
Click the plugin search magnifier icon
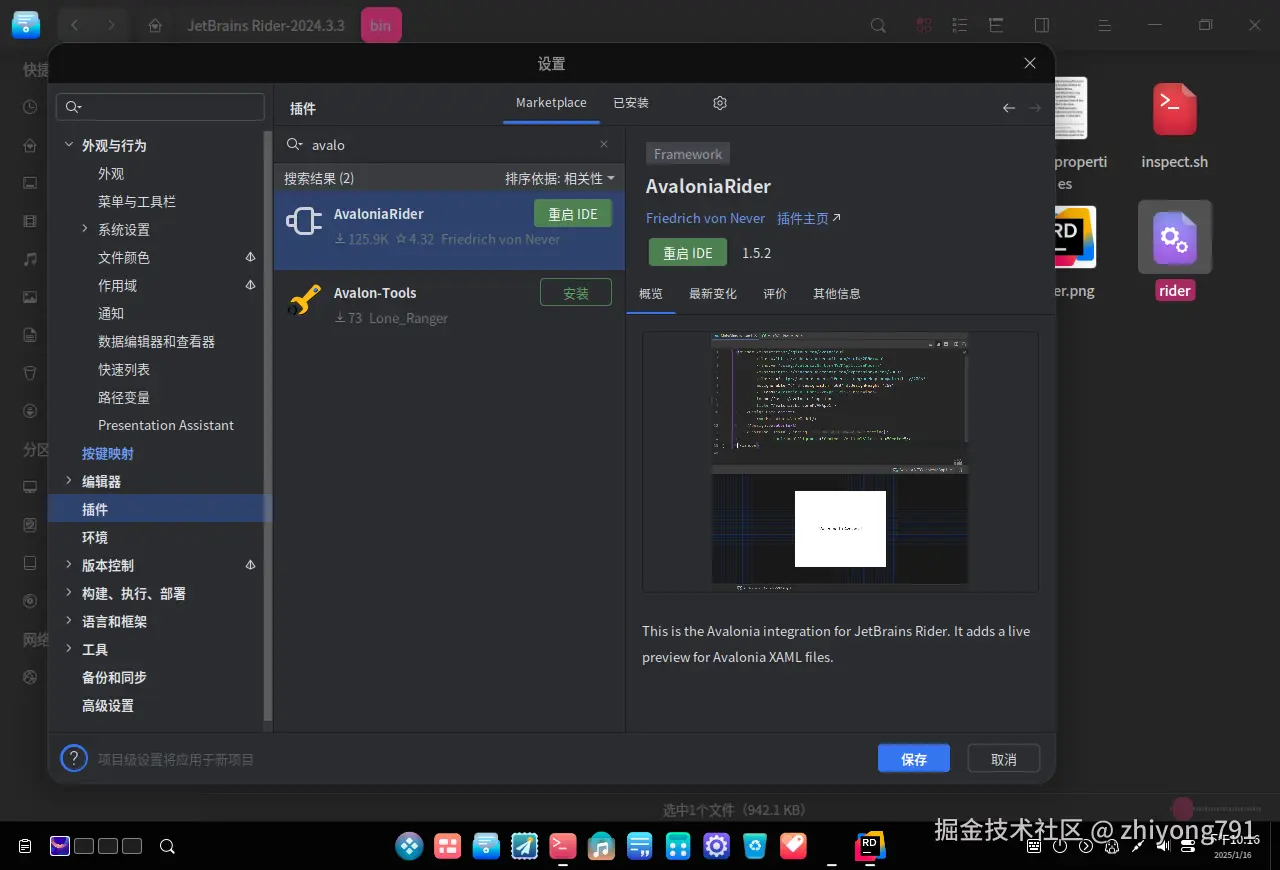coord(294,144)
